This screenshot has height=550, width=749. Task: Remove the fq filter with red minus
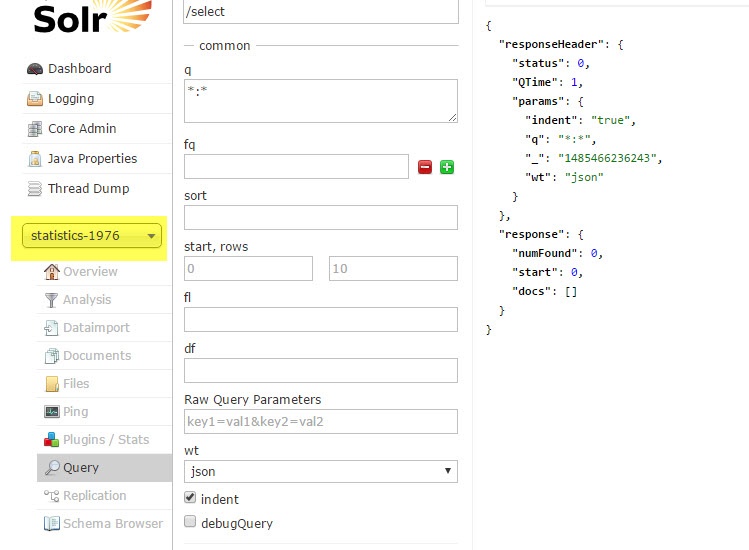[x=424, y=167]
